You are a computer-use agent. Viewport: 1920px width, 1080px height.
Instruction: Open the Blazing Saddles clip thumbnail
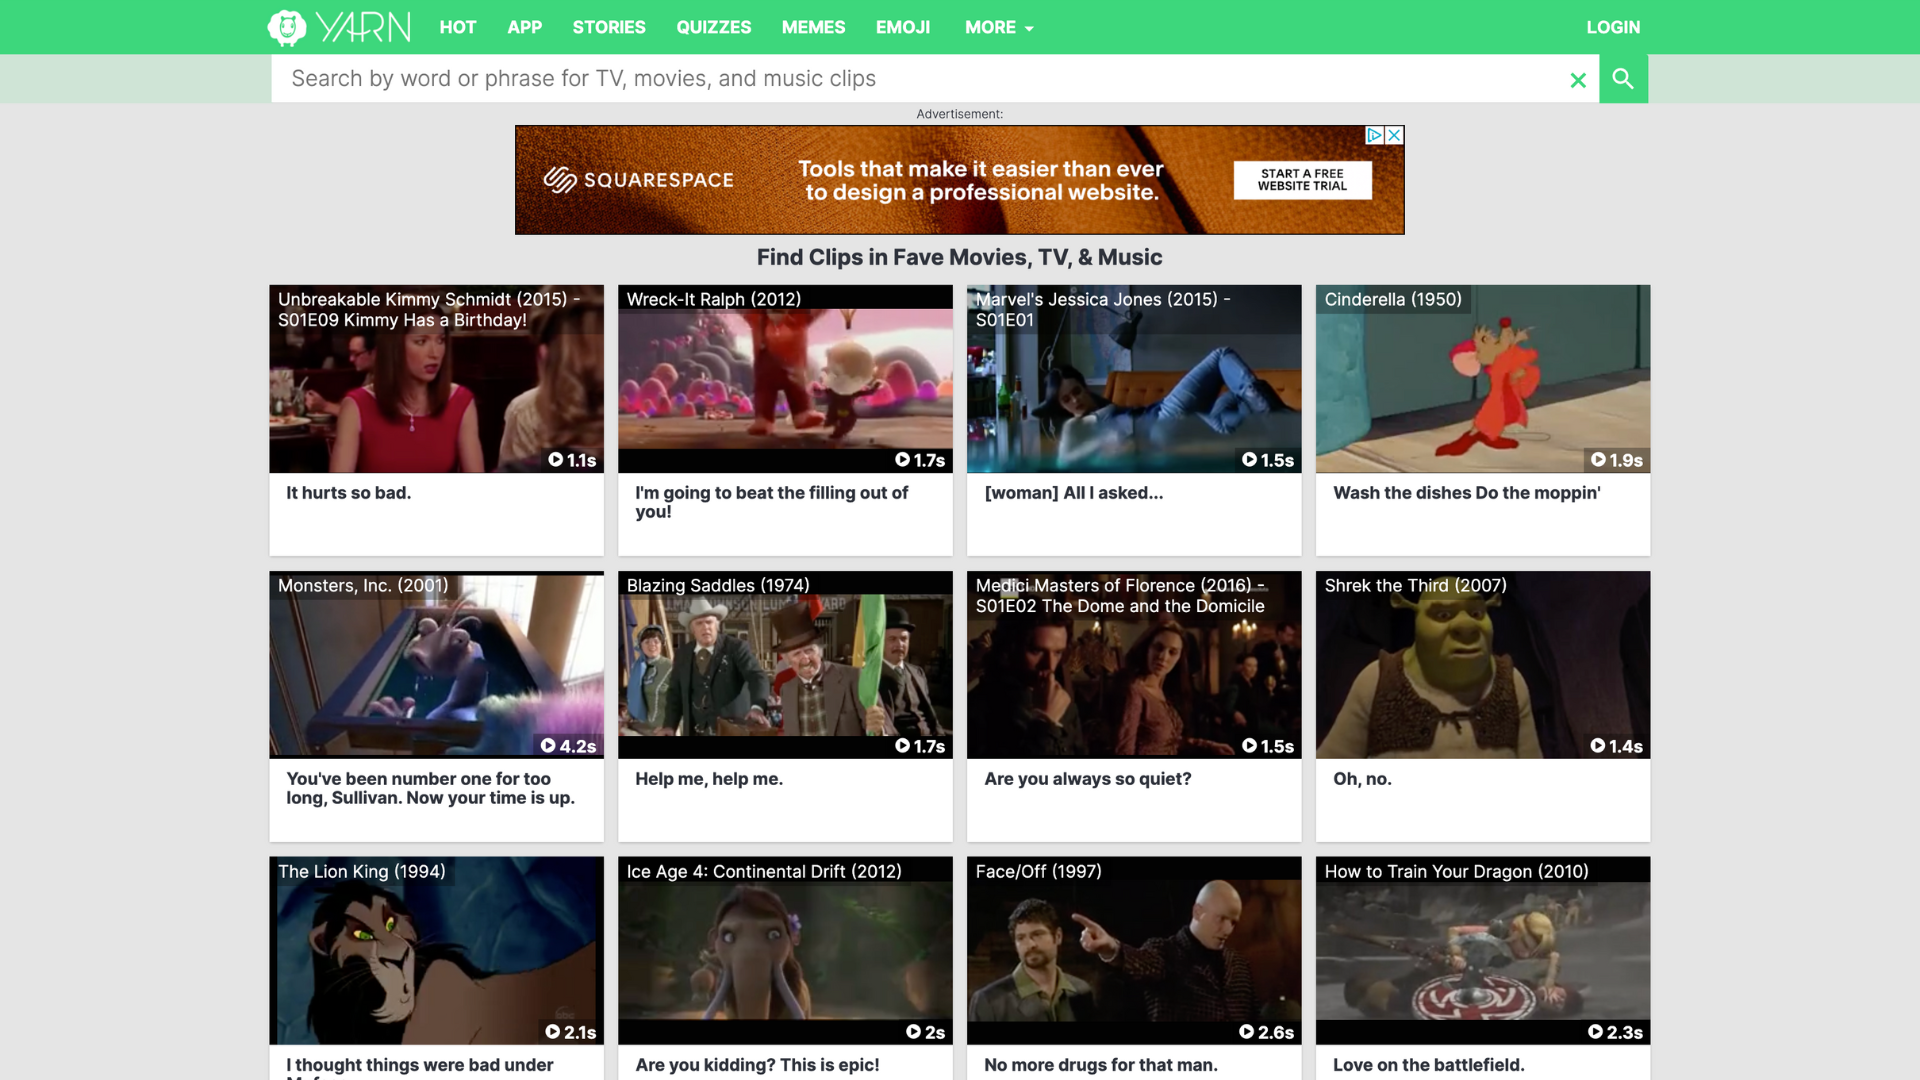point(785,665)
